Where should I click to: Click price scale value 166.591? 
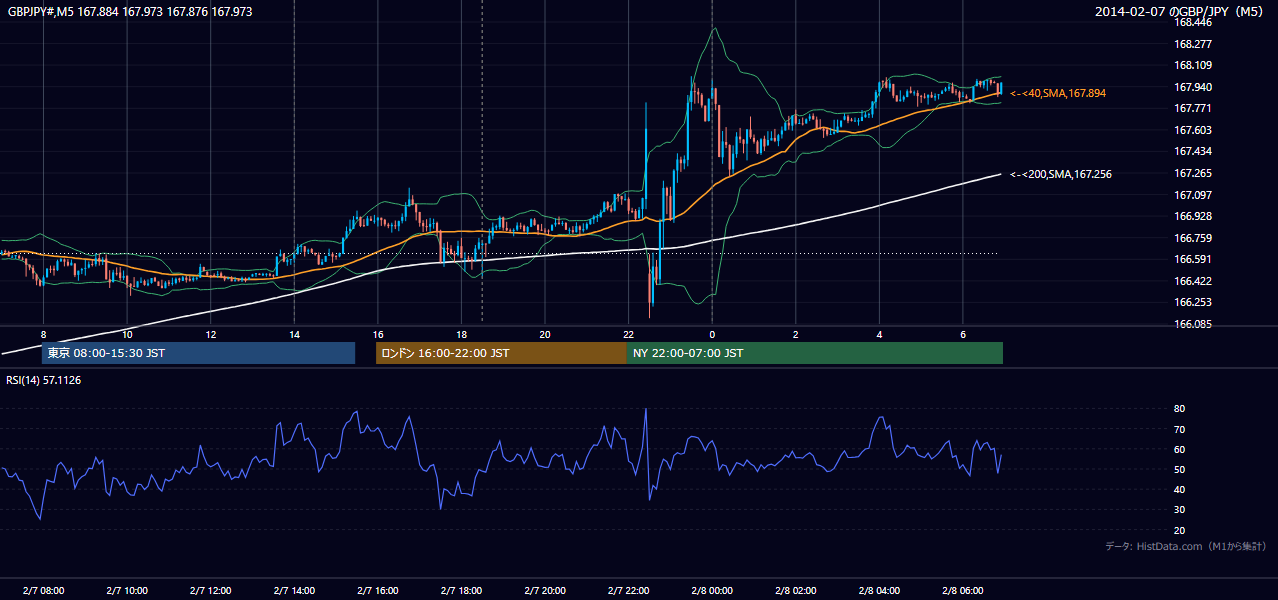[1193, 259]
